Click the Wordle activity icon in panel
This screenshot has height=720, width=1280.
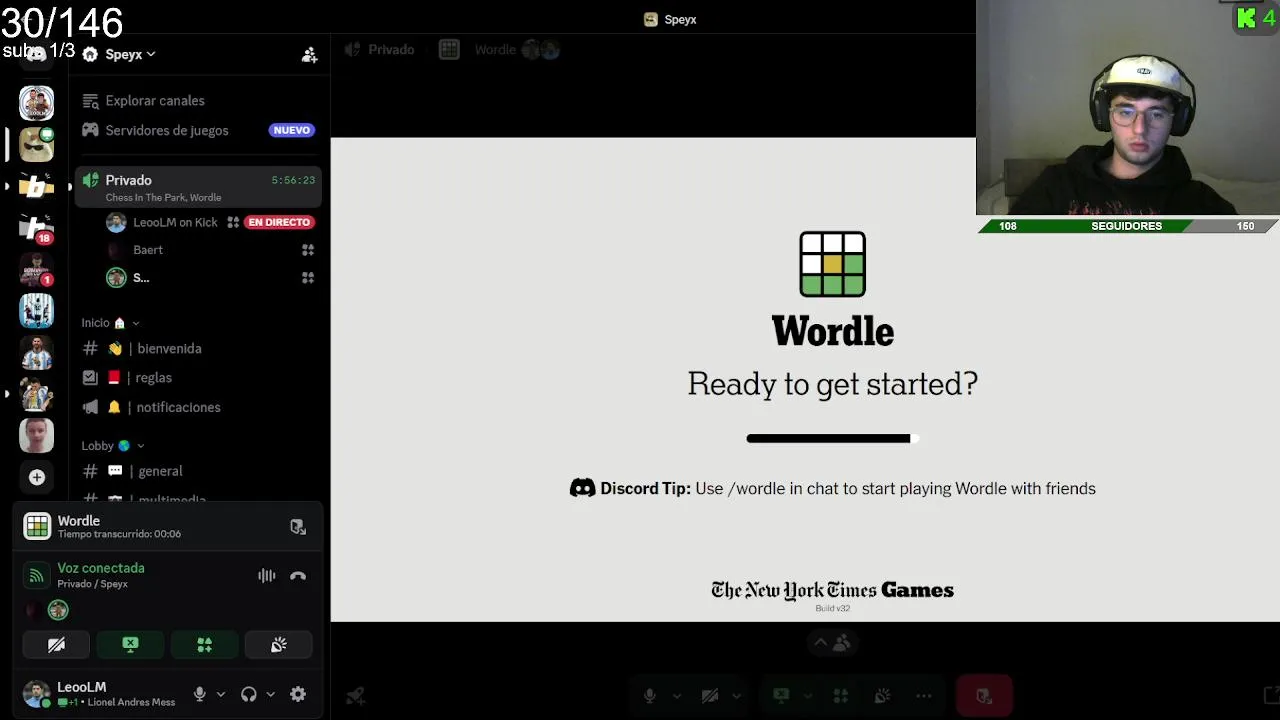(37, 526)
